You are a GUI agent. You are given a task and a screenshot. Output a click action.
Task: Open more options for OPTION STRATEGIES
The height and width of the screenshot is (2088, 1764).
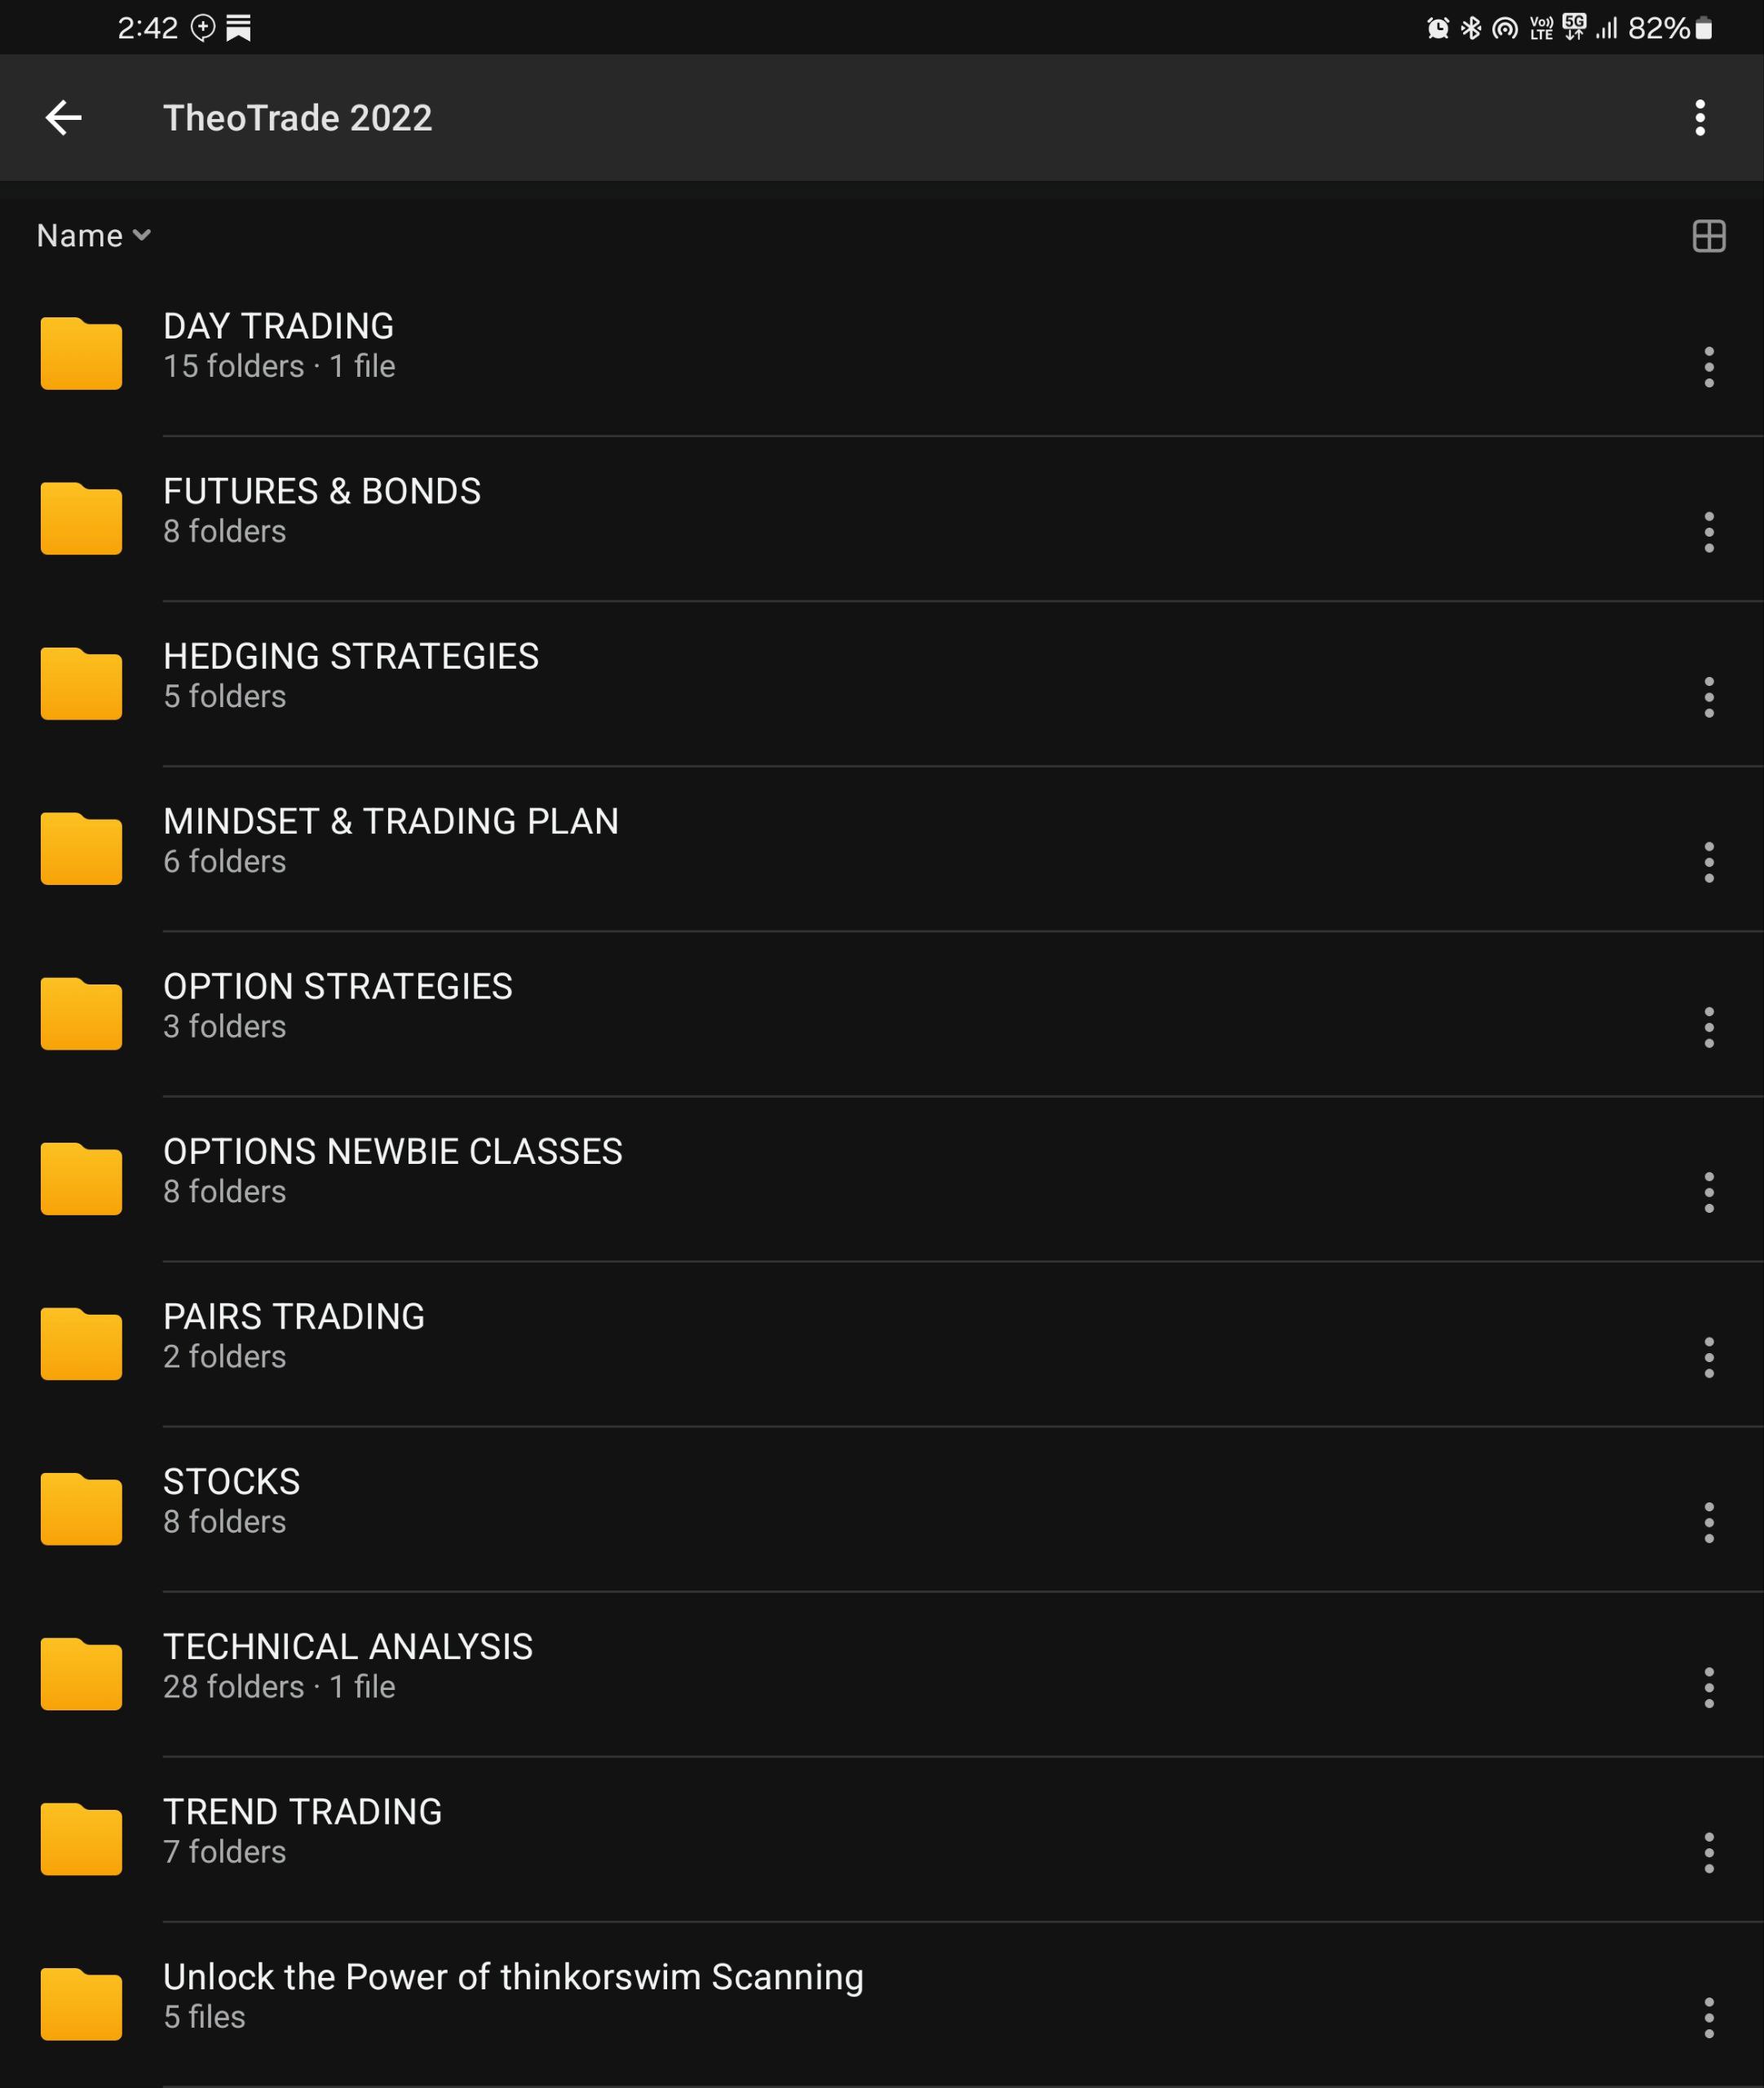[1708, 1027]
